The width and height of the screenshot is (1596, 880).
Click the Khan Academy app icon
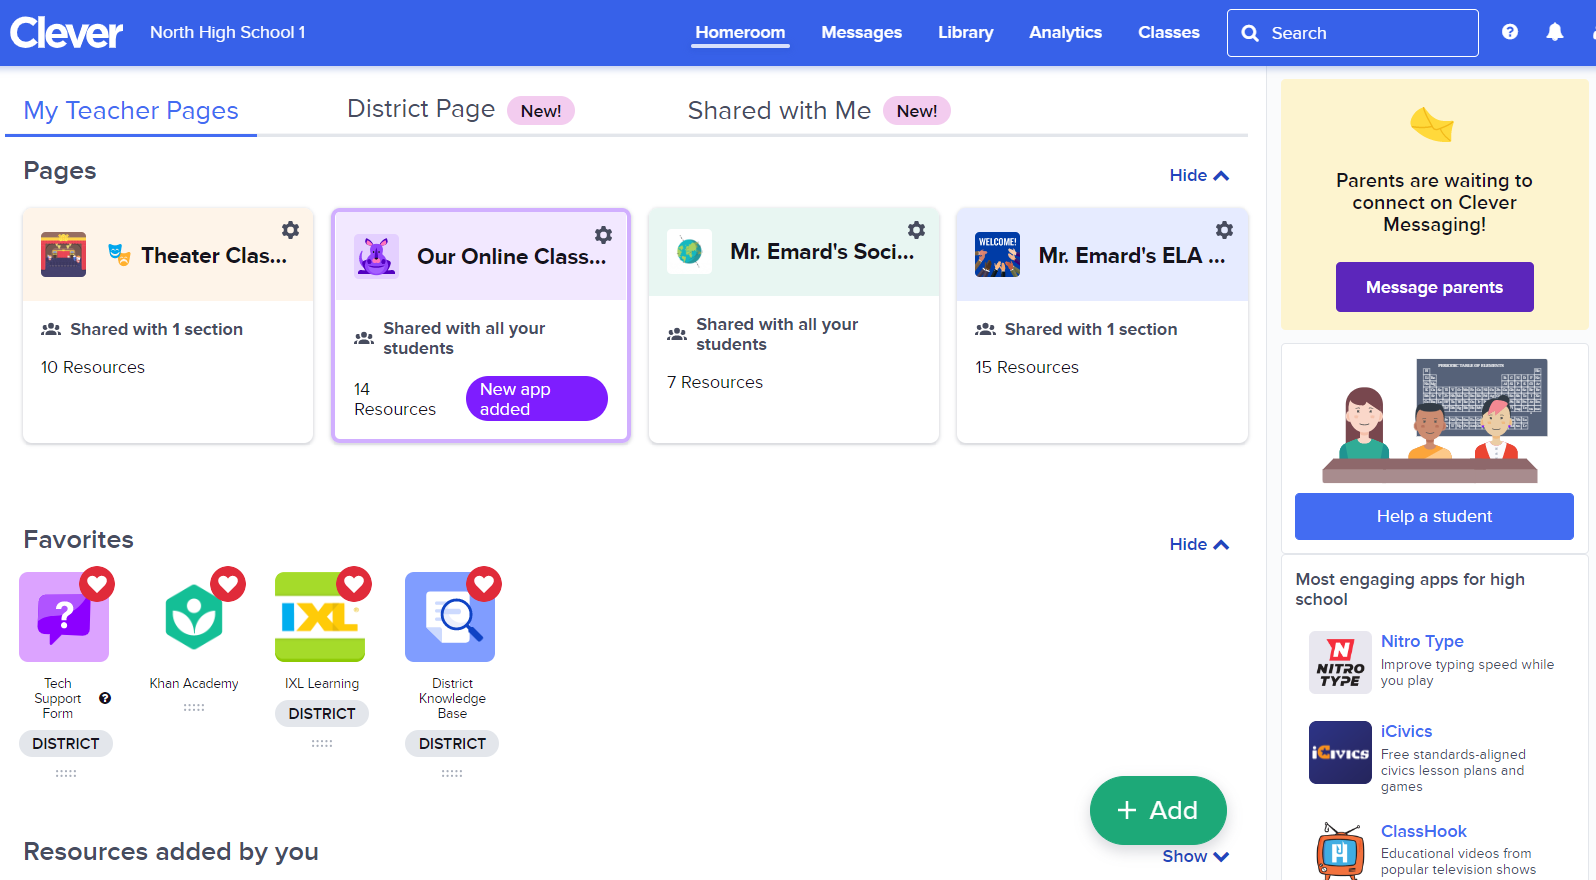coord(194,617)
